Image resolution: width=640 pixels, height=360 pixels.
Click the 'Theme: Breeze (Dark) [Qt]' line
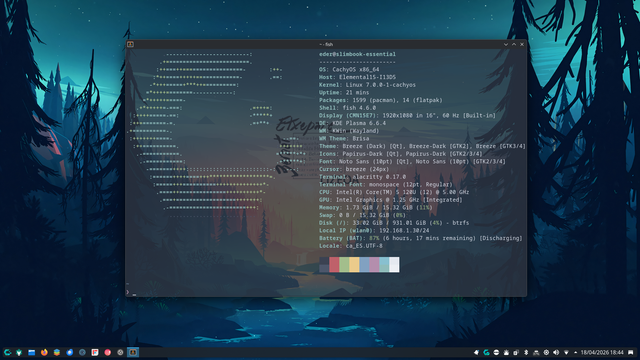point(422,146)
